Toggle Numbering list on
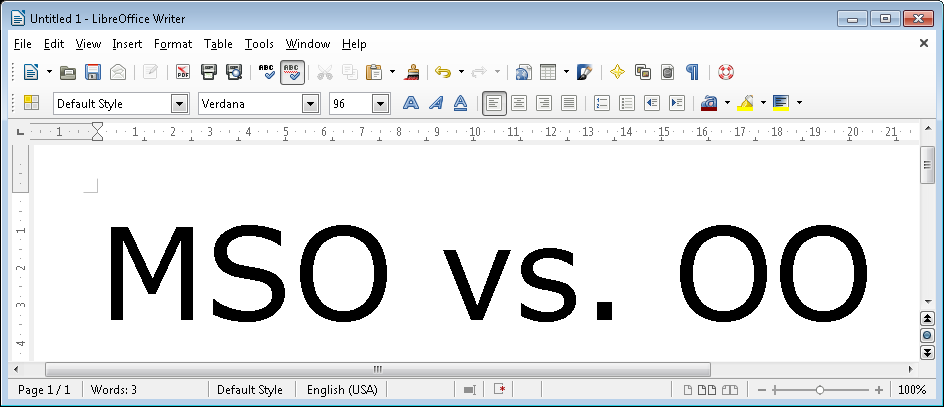944x407 pixels. pyautogui.click(x=602, y=103)
